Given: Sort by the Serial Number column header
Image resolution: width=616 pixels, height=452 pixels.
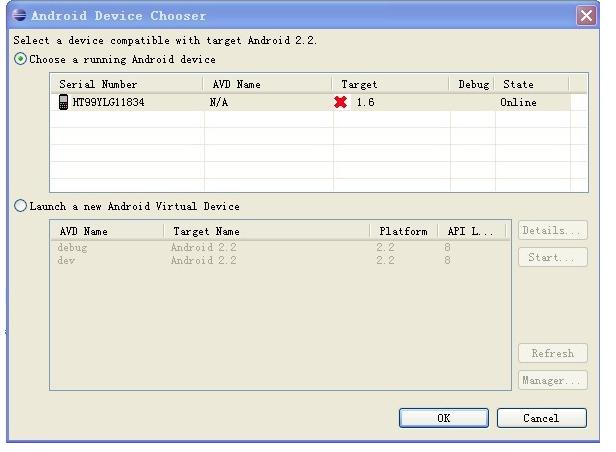Looking at the screenshot, I should (126, 84).
